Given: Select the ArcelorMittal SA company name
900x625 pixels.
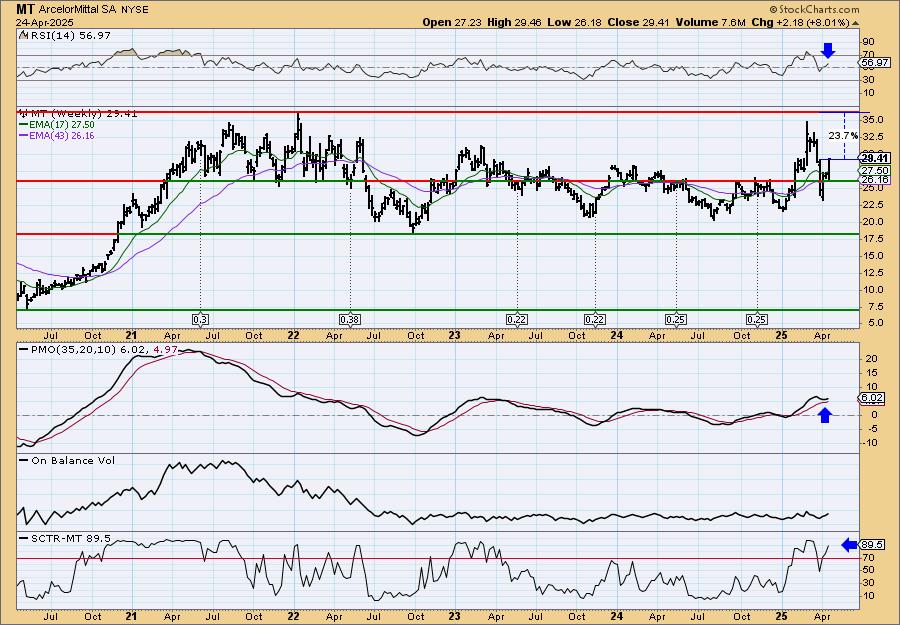Looking at the screenshot, I should 77,9.
